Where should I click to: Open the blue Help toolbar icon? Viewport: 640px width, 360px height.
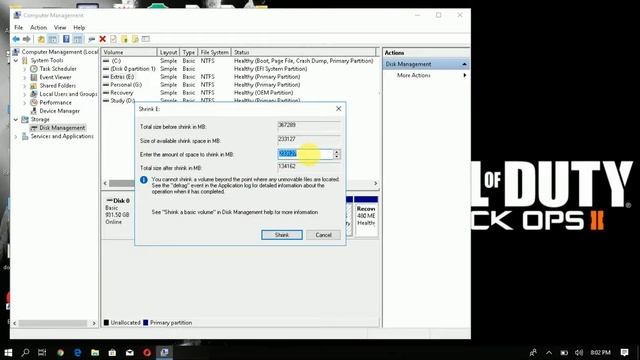(66, 39)
